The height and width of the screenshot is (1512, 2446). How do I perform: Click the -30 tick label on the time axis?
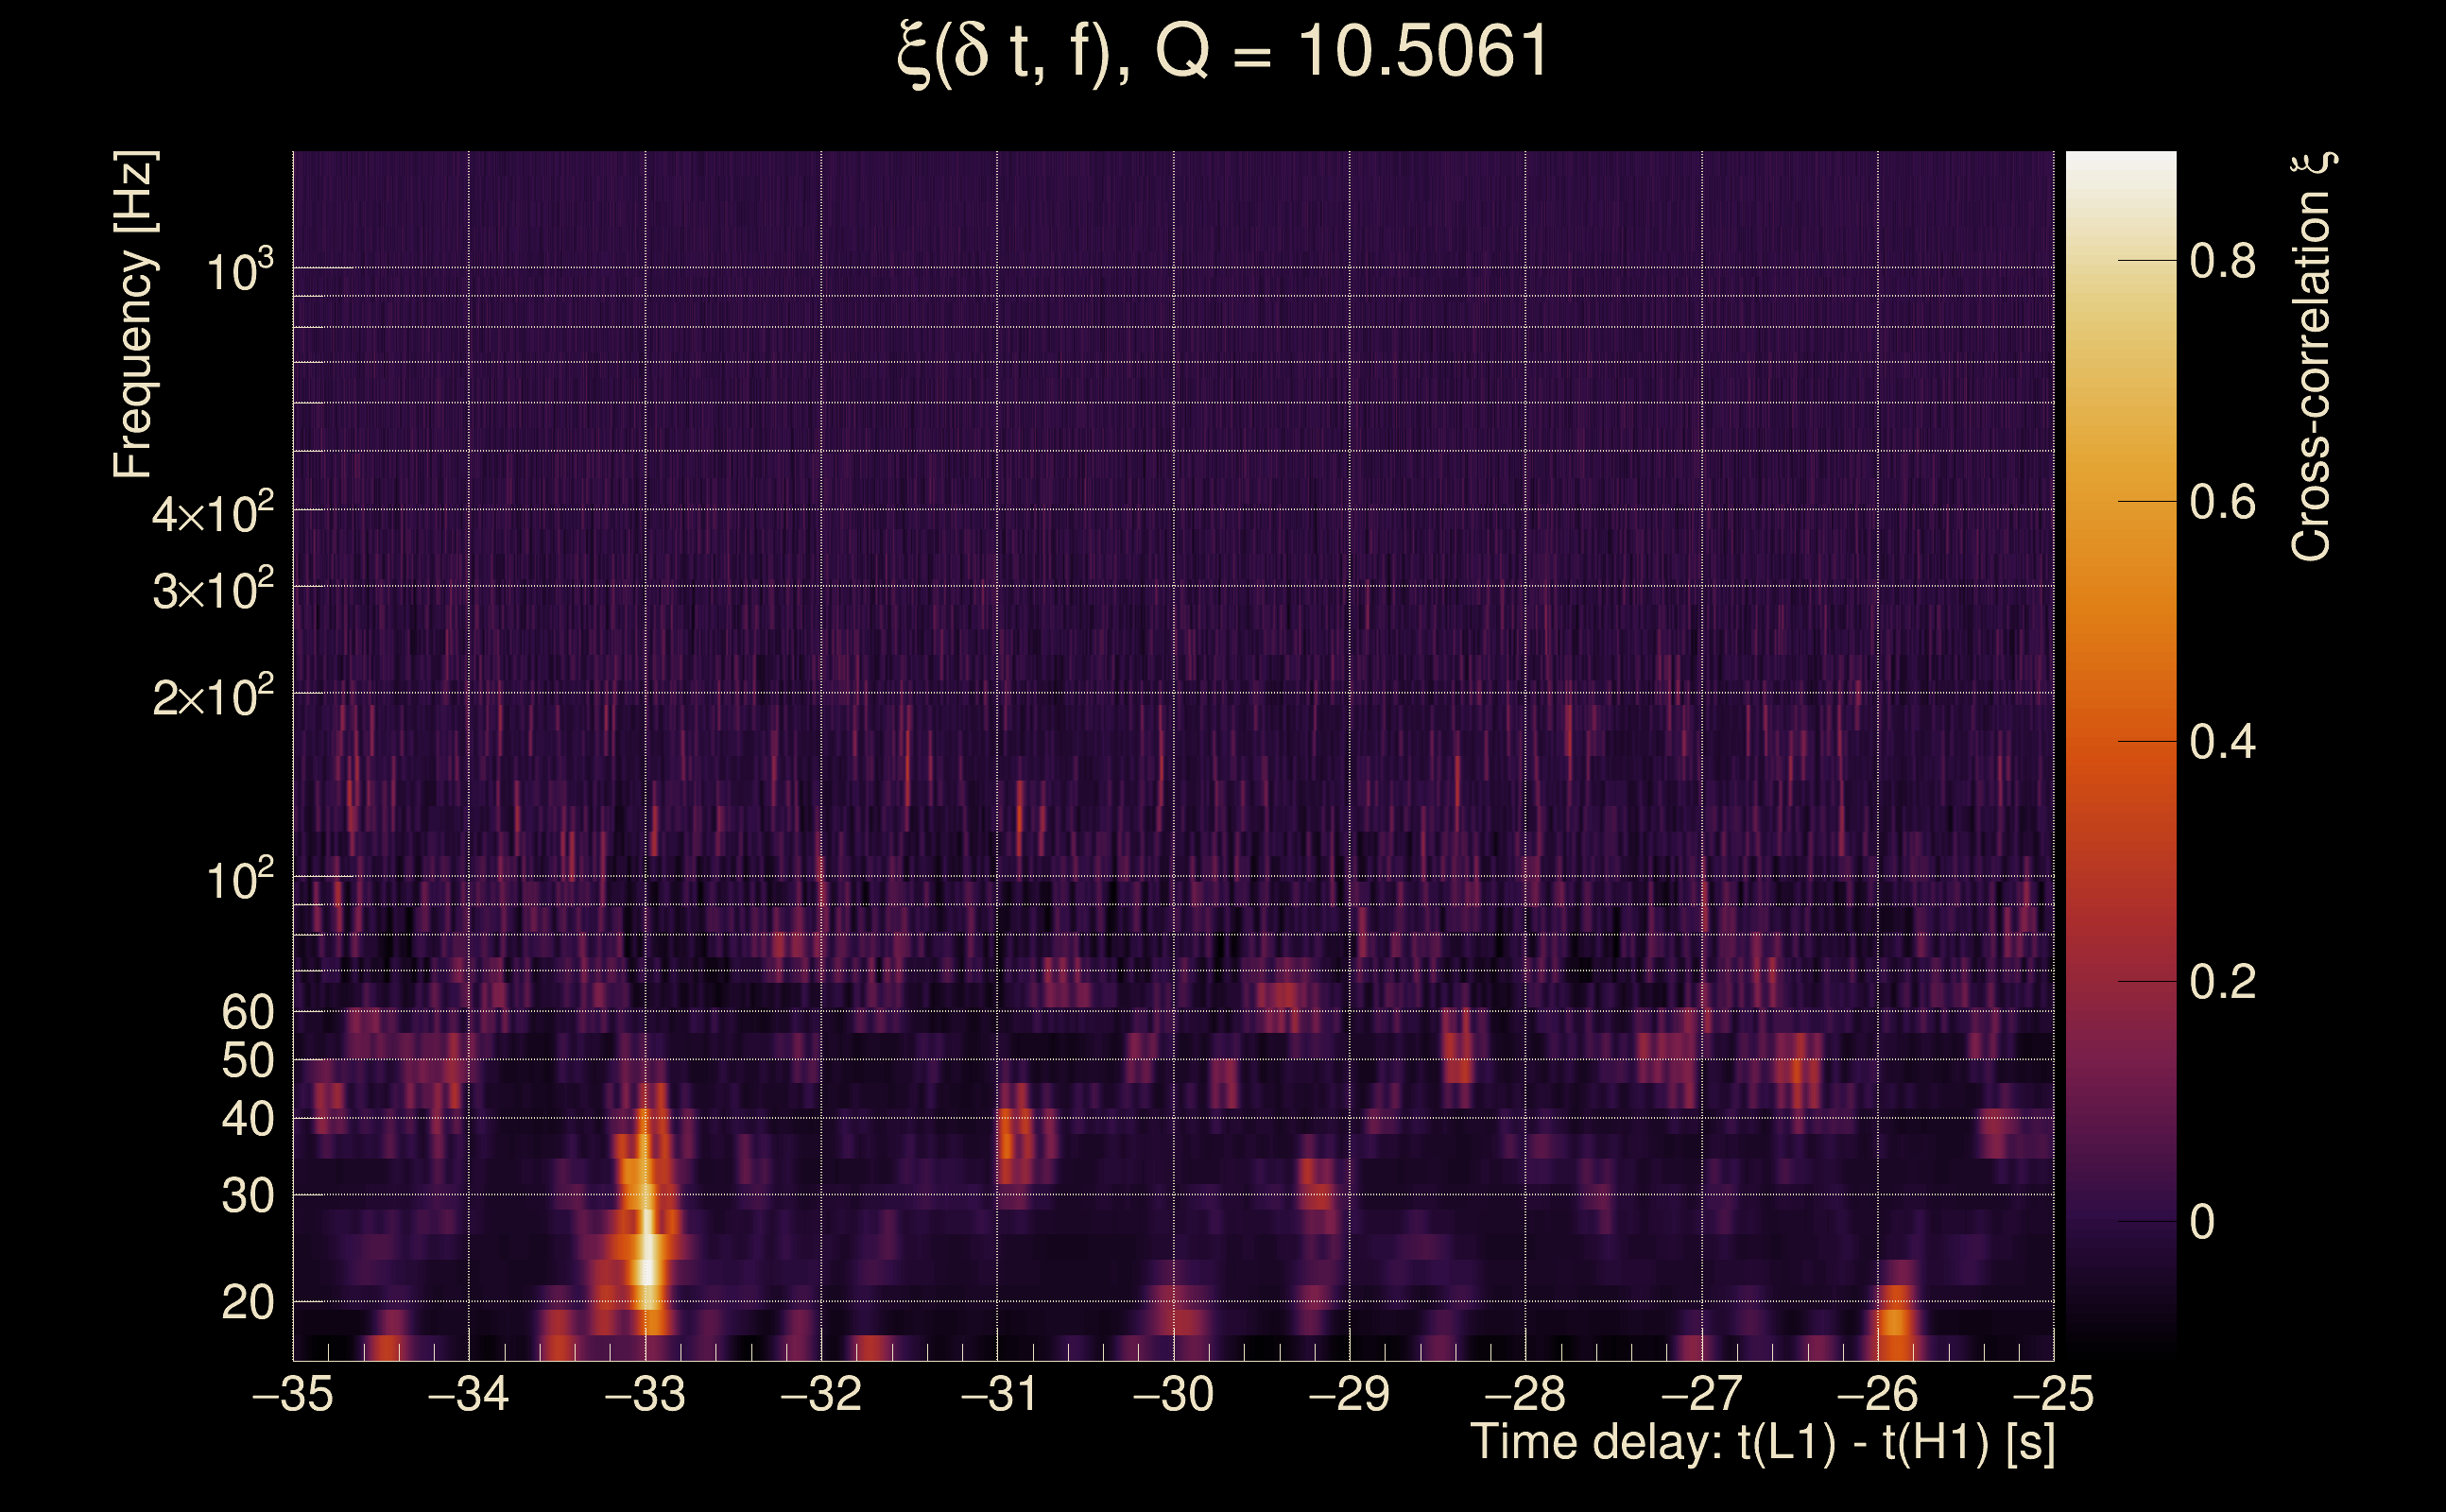[x=1173, y=1394]
